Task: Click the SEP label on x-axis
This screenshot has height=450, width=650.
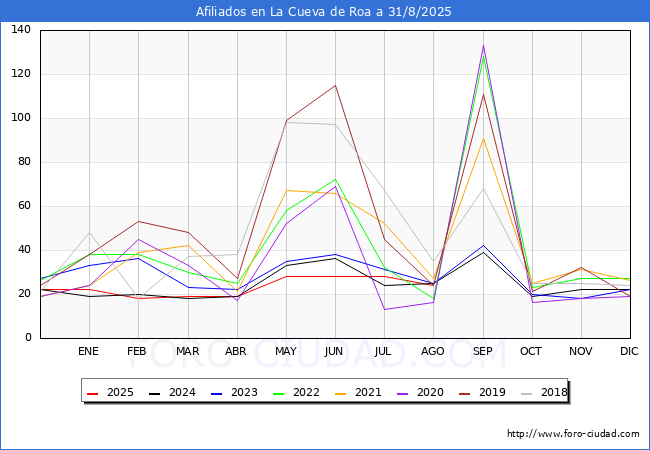Action: [483, 351]
